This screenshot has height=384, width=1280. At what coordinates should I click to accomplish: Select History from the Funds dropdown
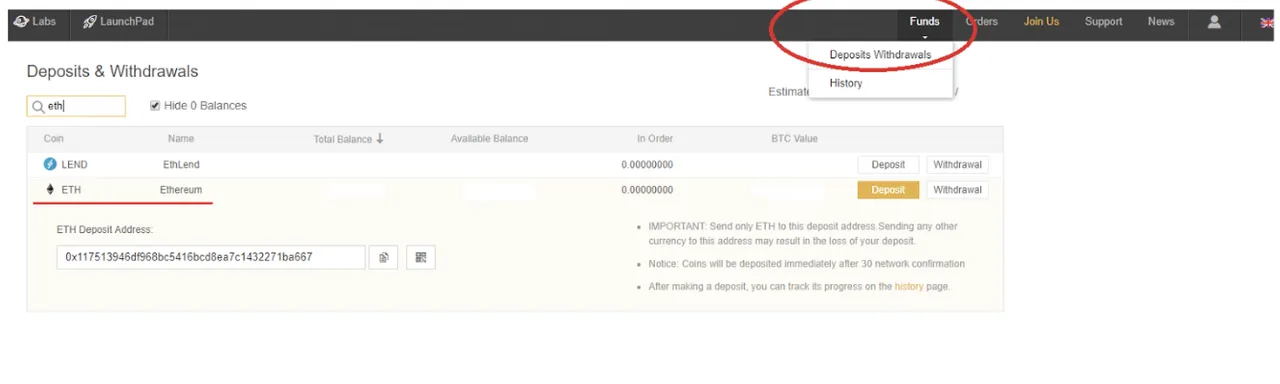coord(846,83)
